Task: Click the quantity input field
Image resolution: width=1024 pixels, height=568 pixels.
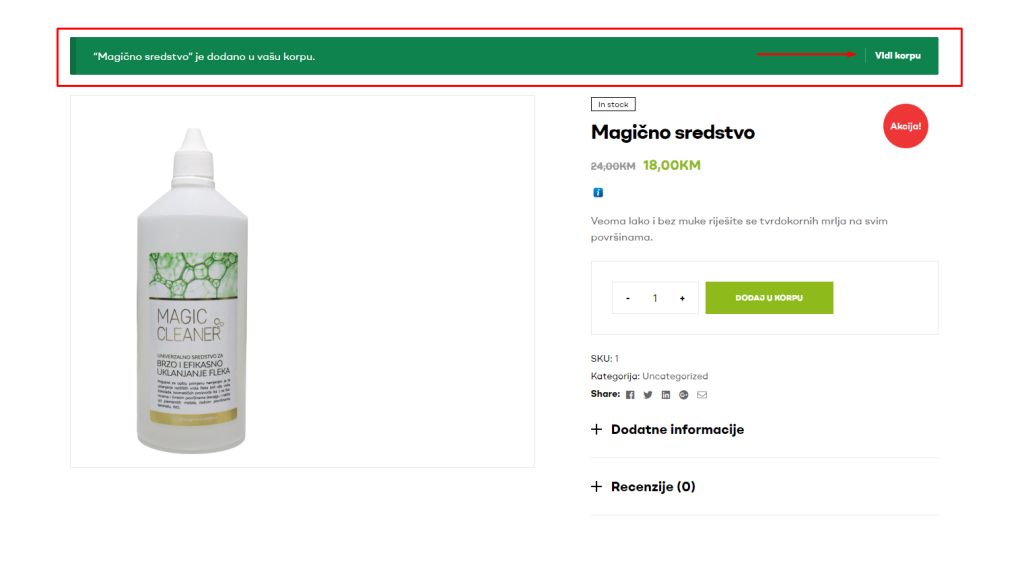Action: [x=655, y=298]
